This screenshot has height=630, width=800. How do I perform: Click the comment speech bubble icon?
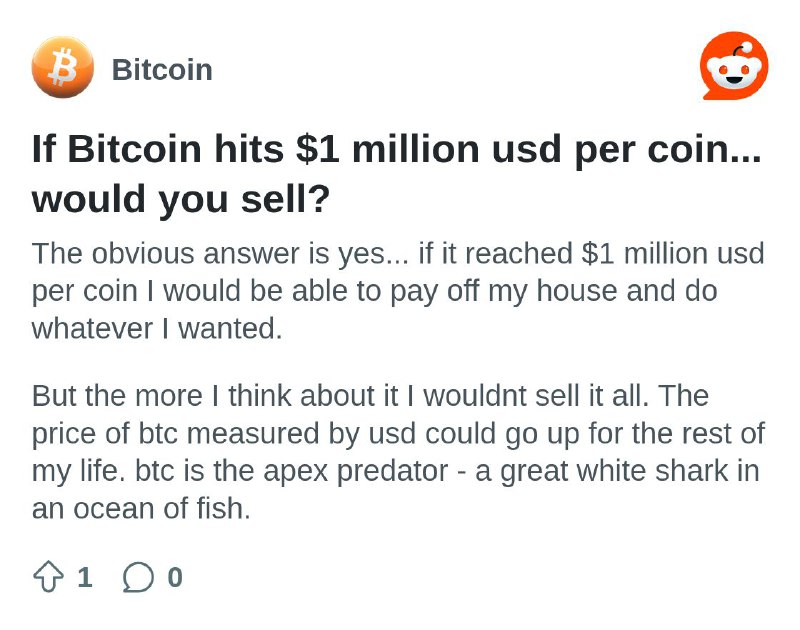pos(138,577)
